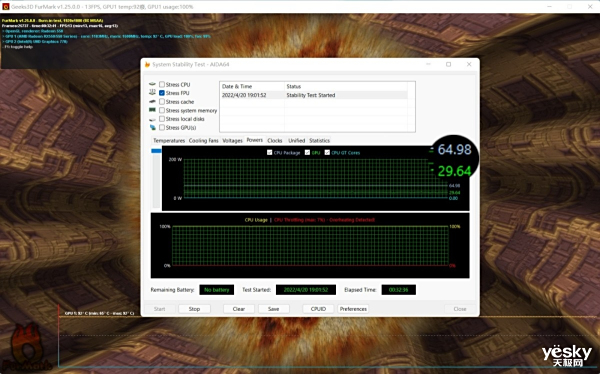
Task: Switch to the Clocks tab
Action: point(275,140)
